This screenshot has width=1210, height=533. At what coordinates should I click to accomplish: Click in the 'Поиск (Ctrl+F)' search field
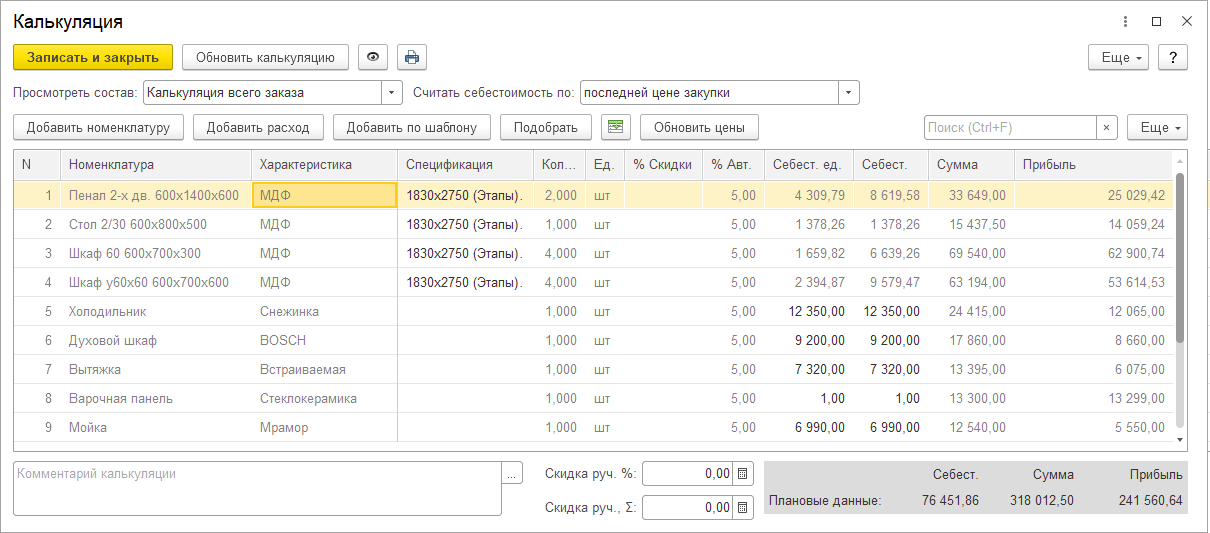pos(1010,127)
